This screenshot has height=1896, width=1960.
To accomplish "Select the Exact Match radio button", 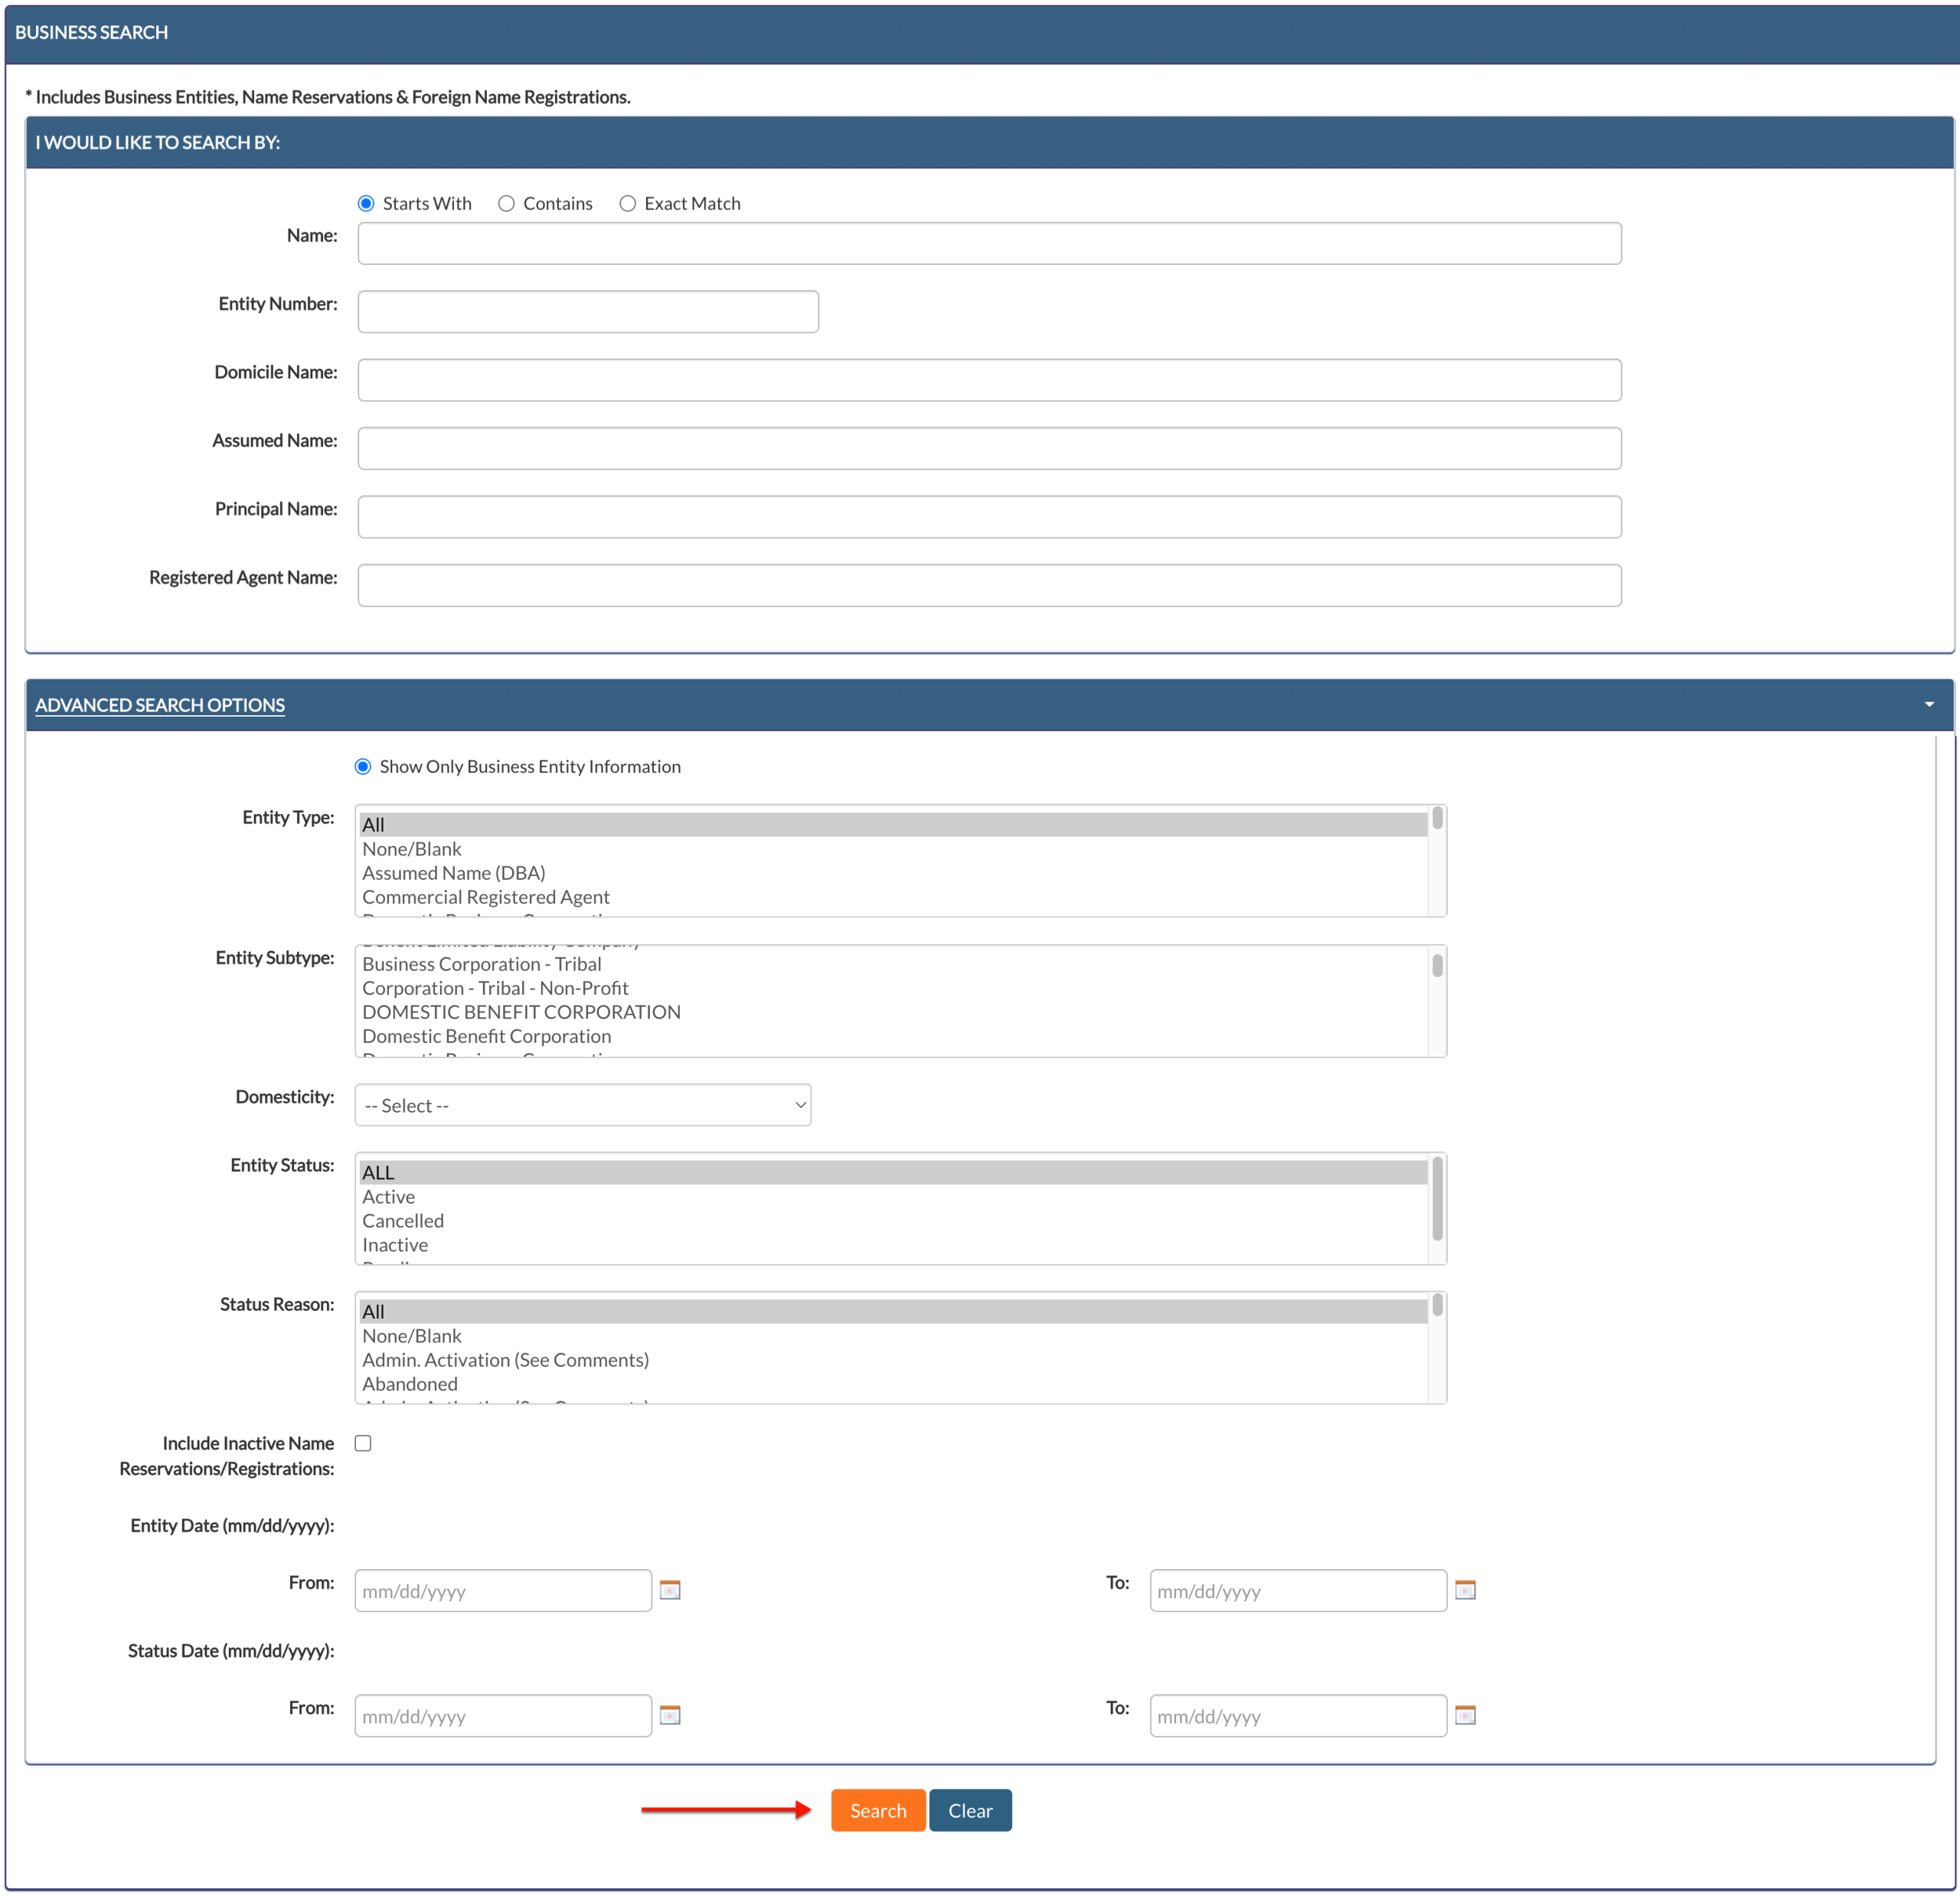I will [x=627, y=204].
